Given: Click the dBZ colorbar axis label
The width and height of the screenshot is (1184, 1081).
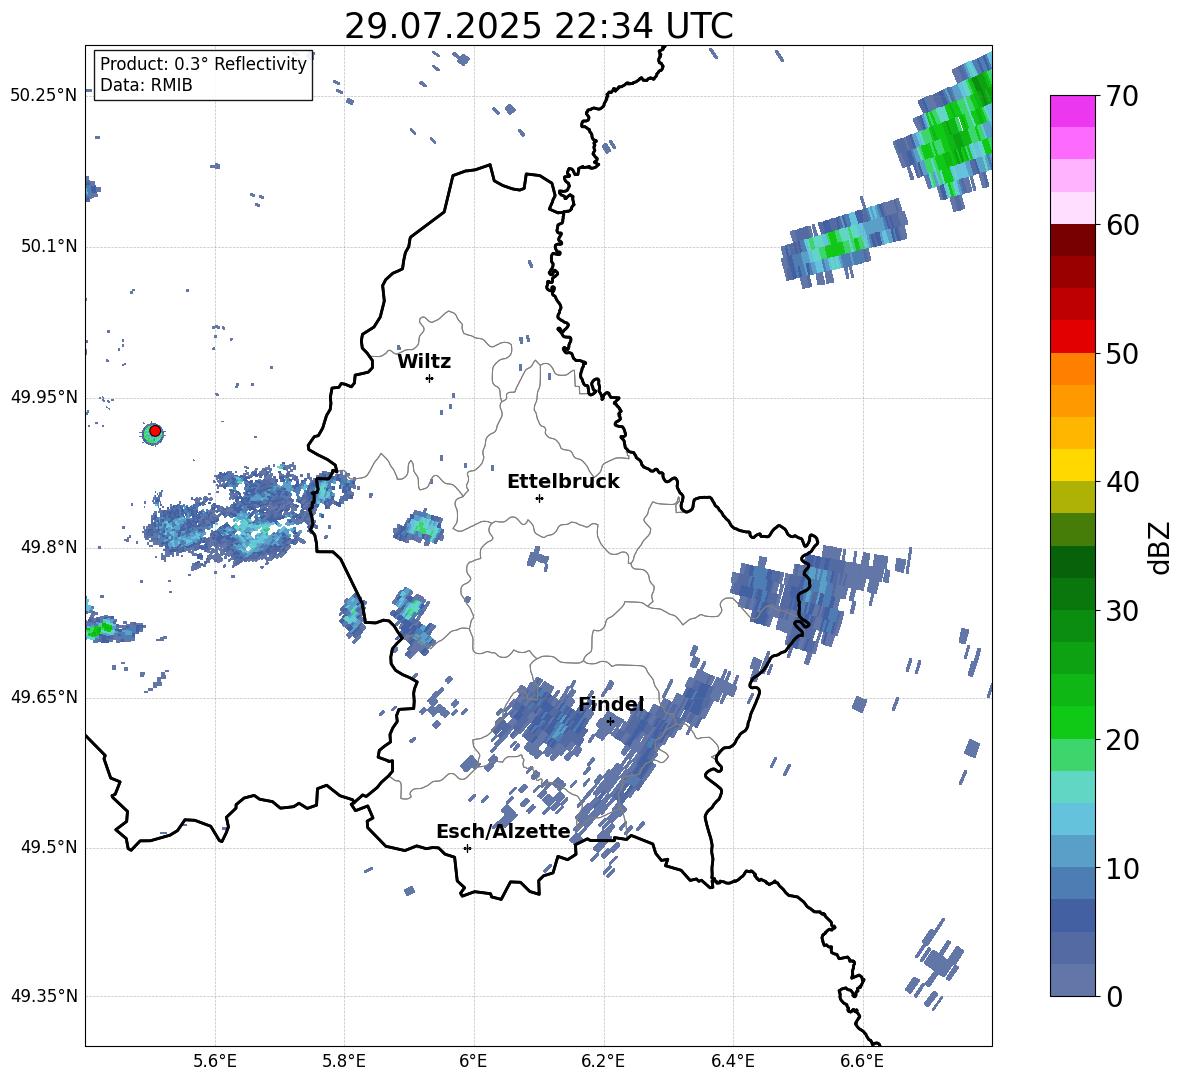Looking at the screenshot, I should tap(1160, 547).
